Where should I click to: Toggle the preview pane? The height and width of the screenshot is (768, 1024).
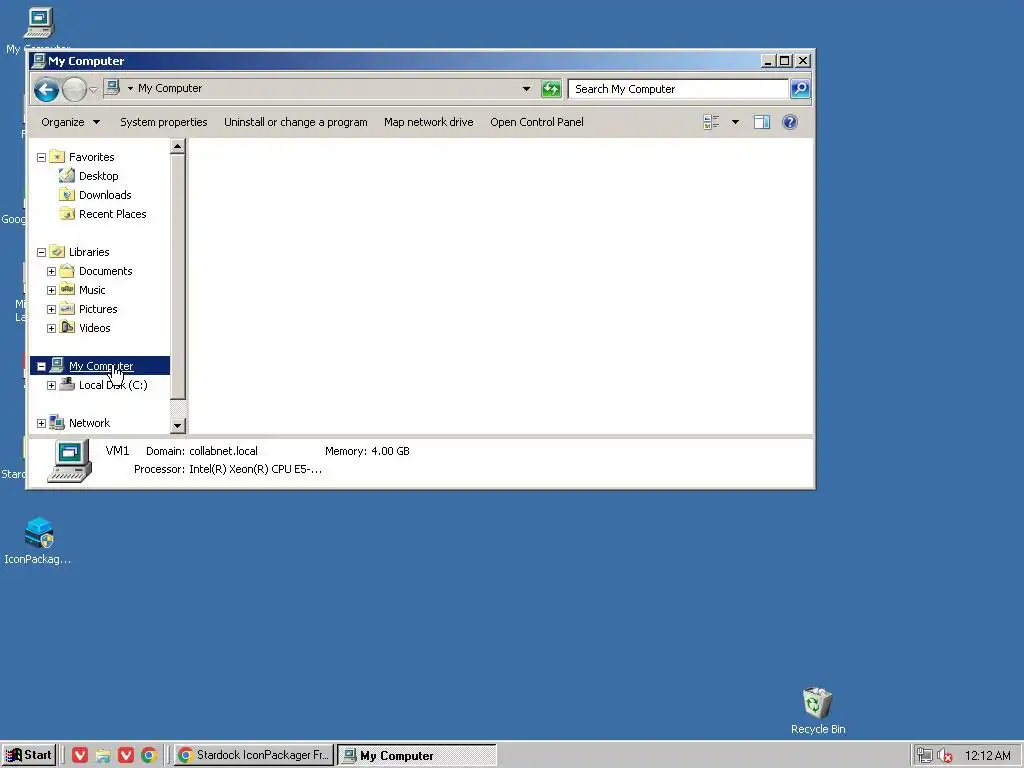pos(761,122)
